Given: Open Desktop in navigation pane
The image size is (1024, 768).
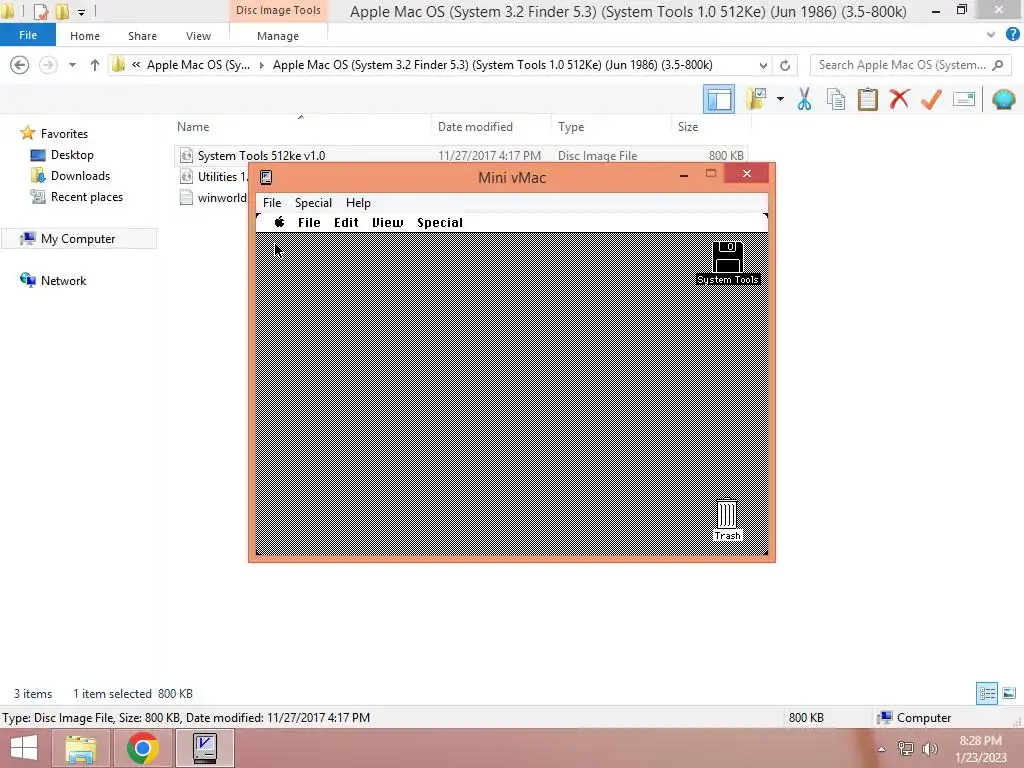Looking at the screenshot, I should coord(72,155).
